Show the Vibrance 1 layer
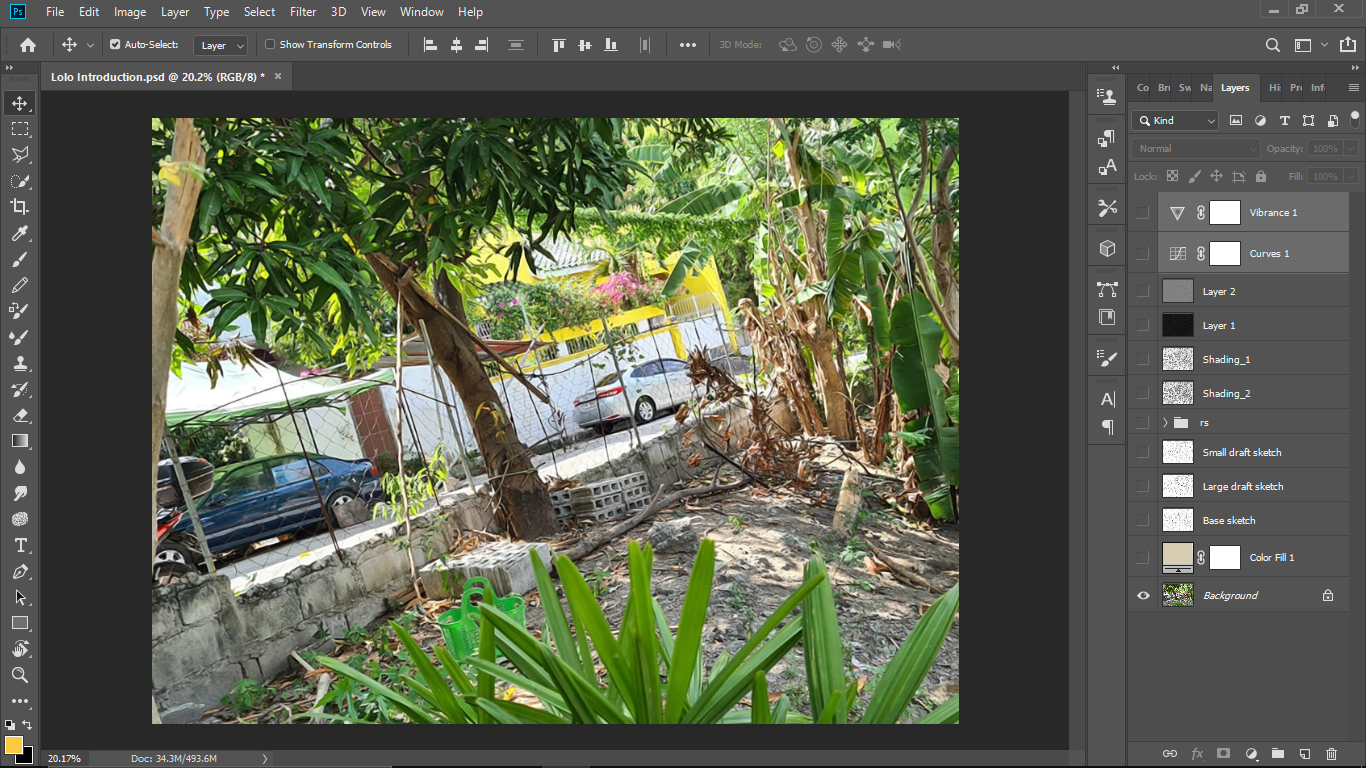Image resolution: width=1366 pixels, height=768 pixels. (1143, 212)
